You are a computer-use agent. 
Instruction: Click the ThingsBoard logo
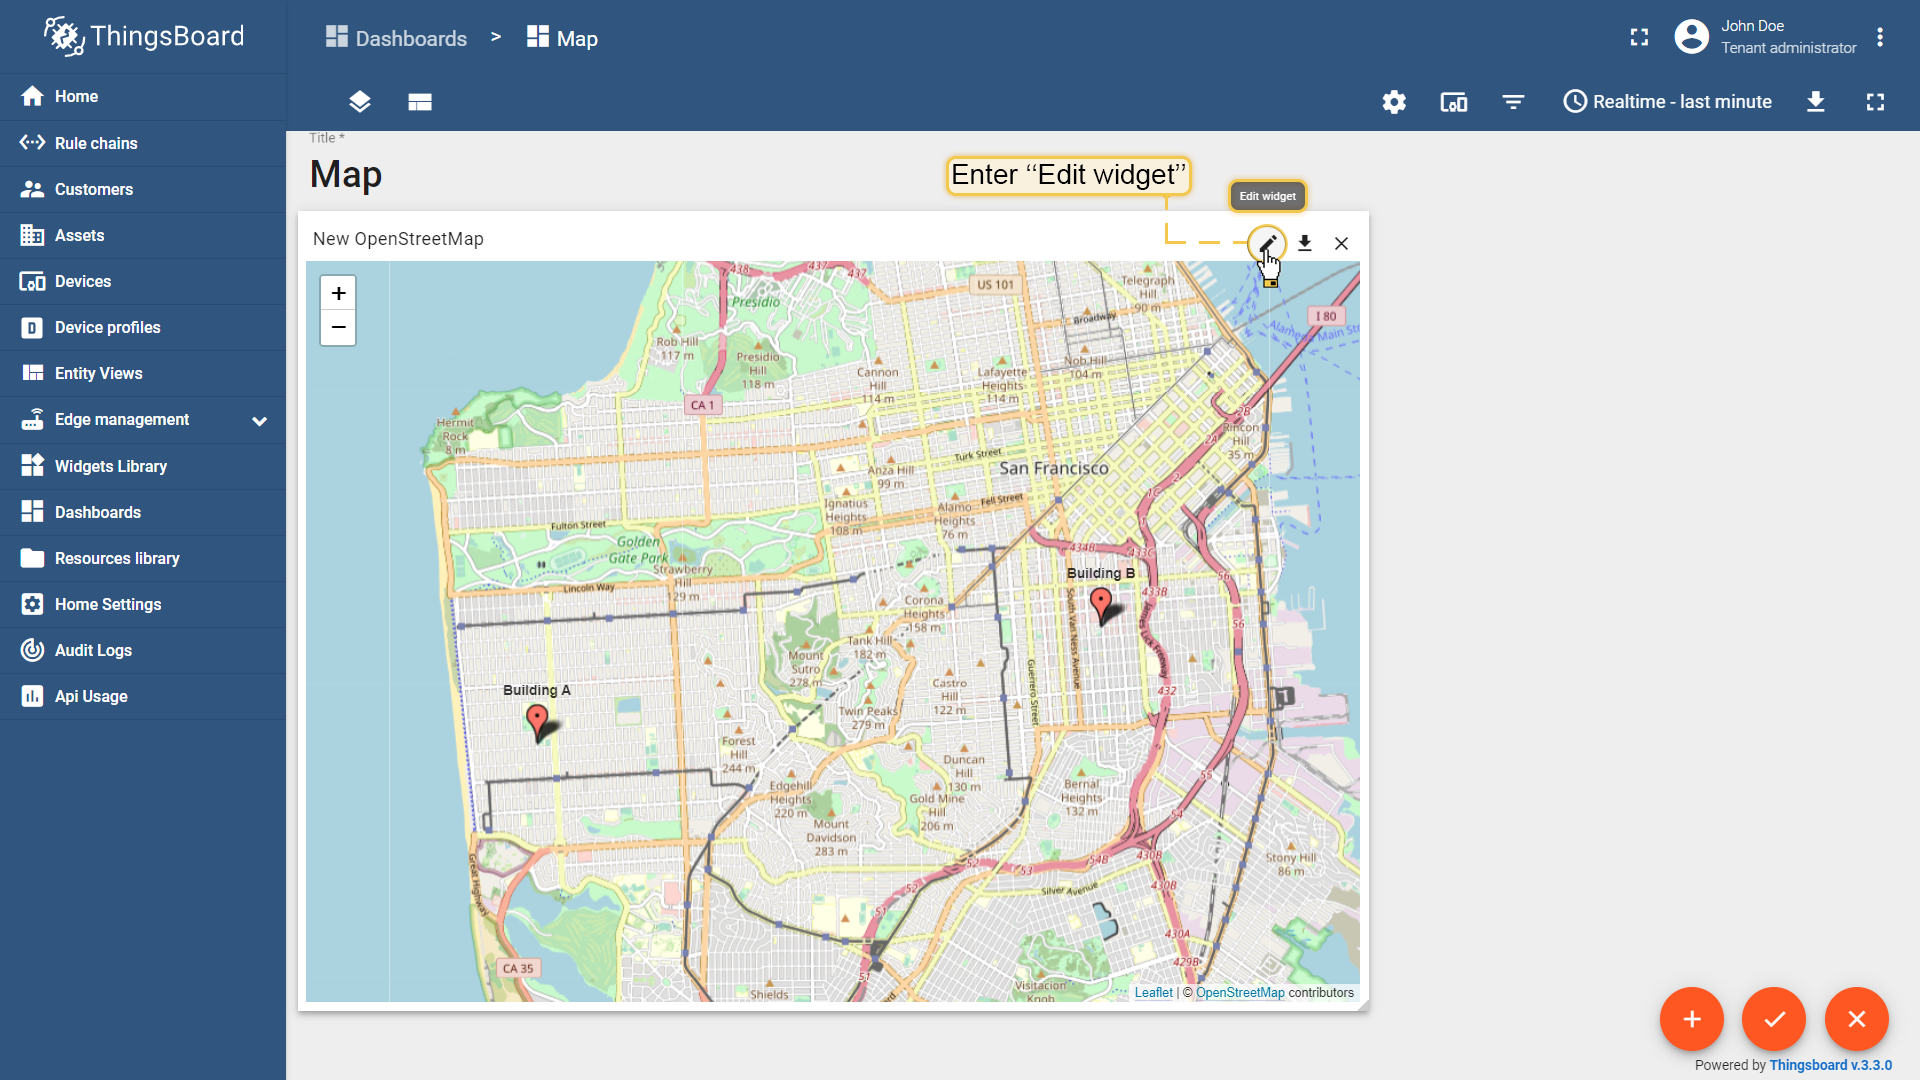click(x=143, y=37)
